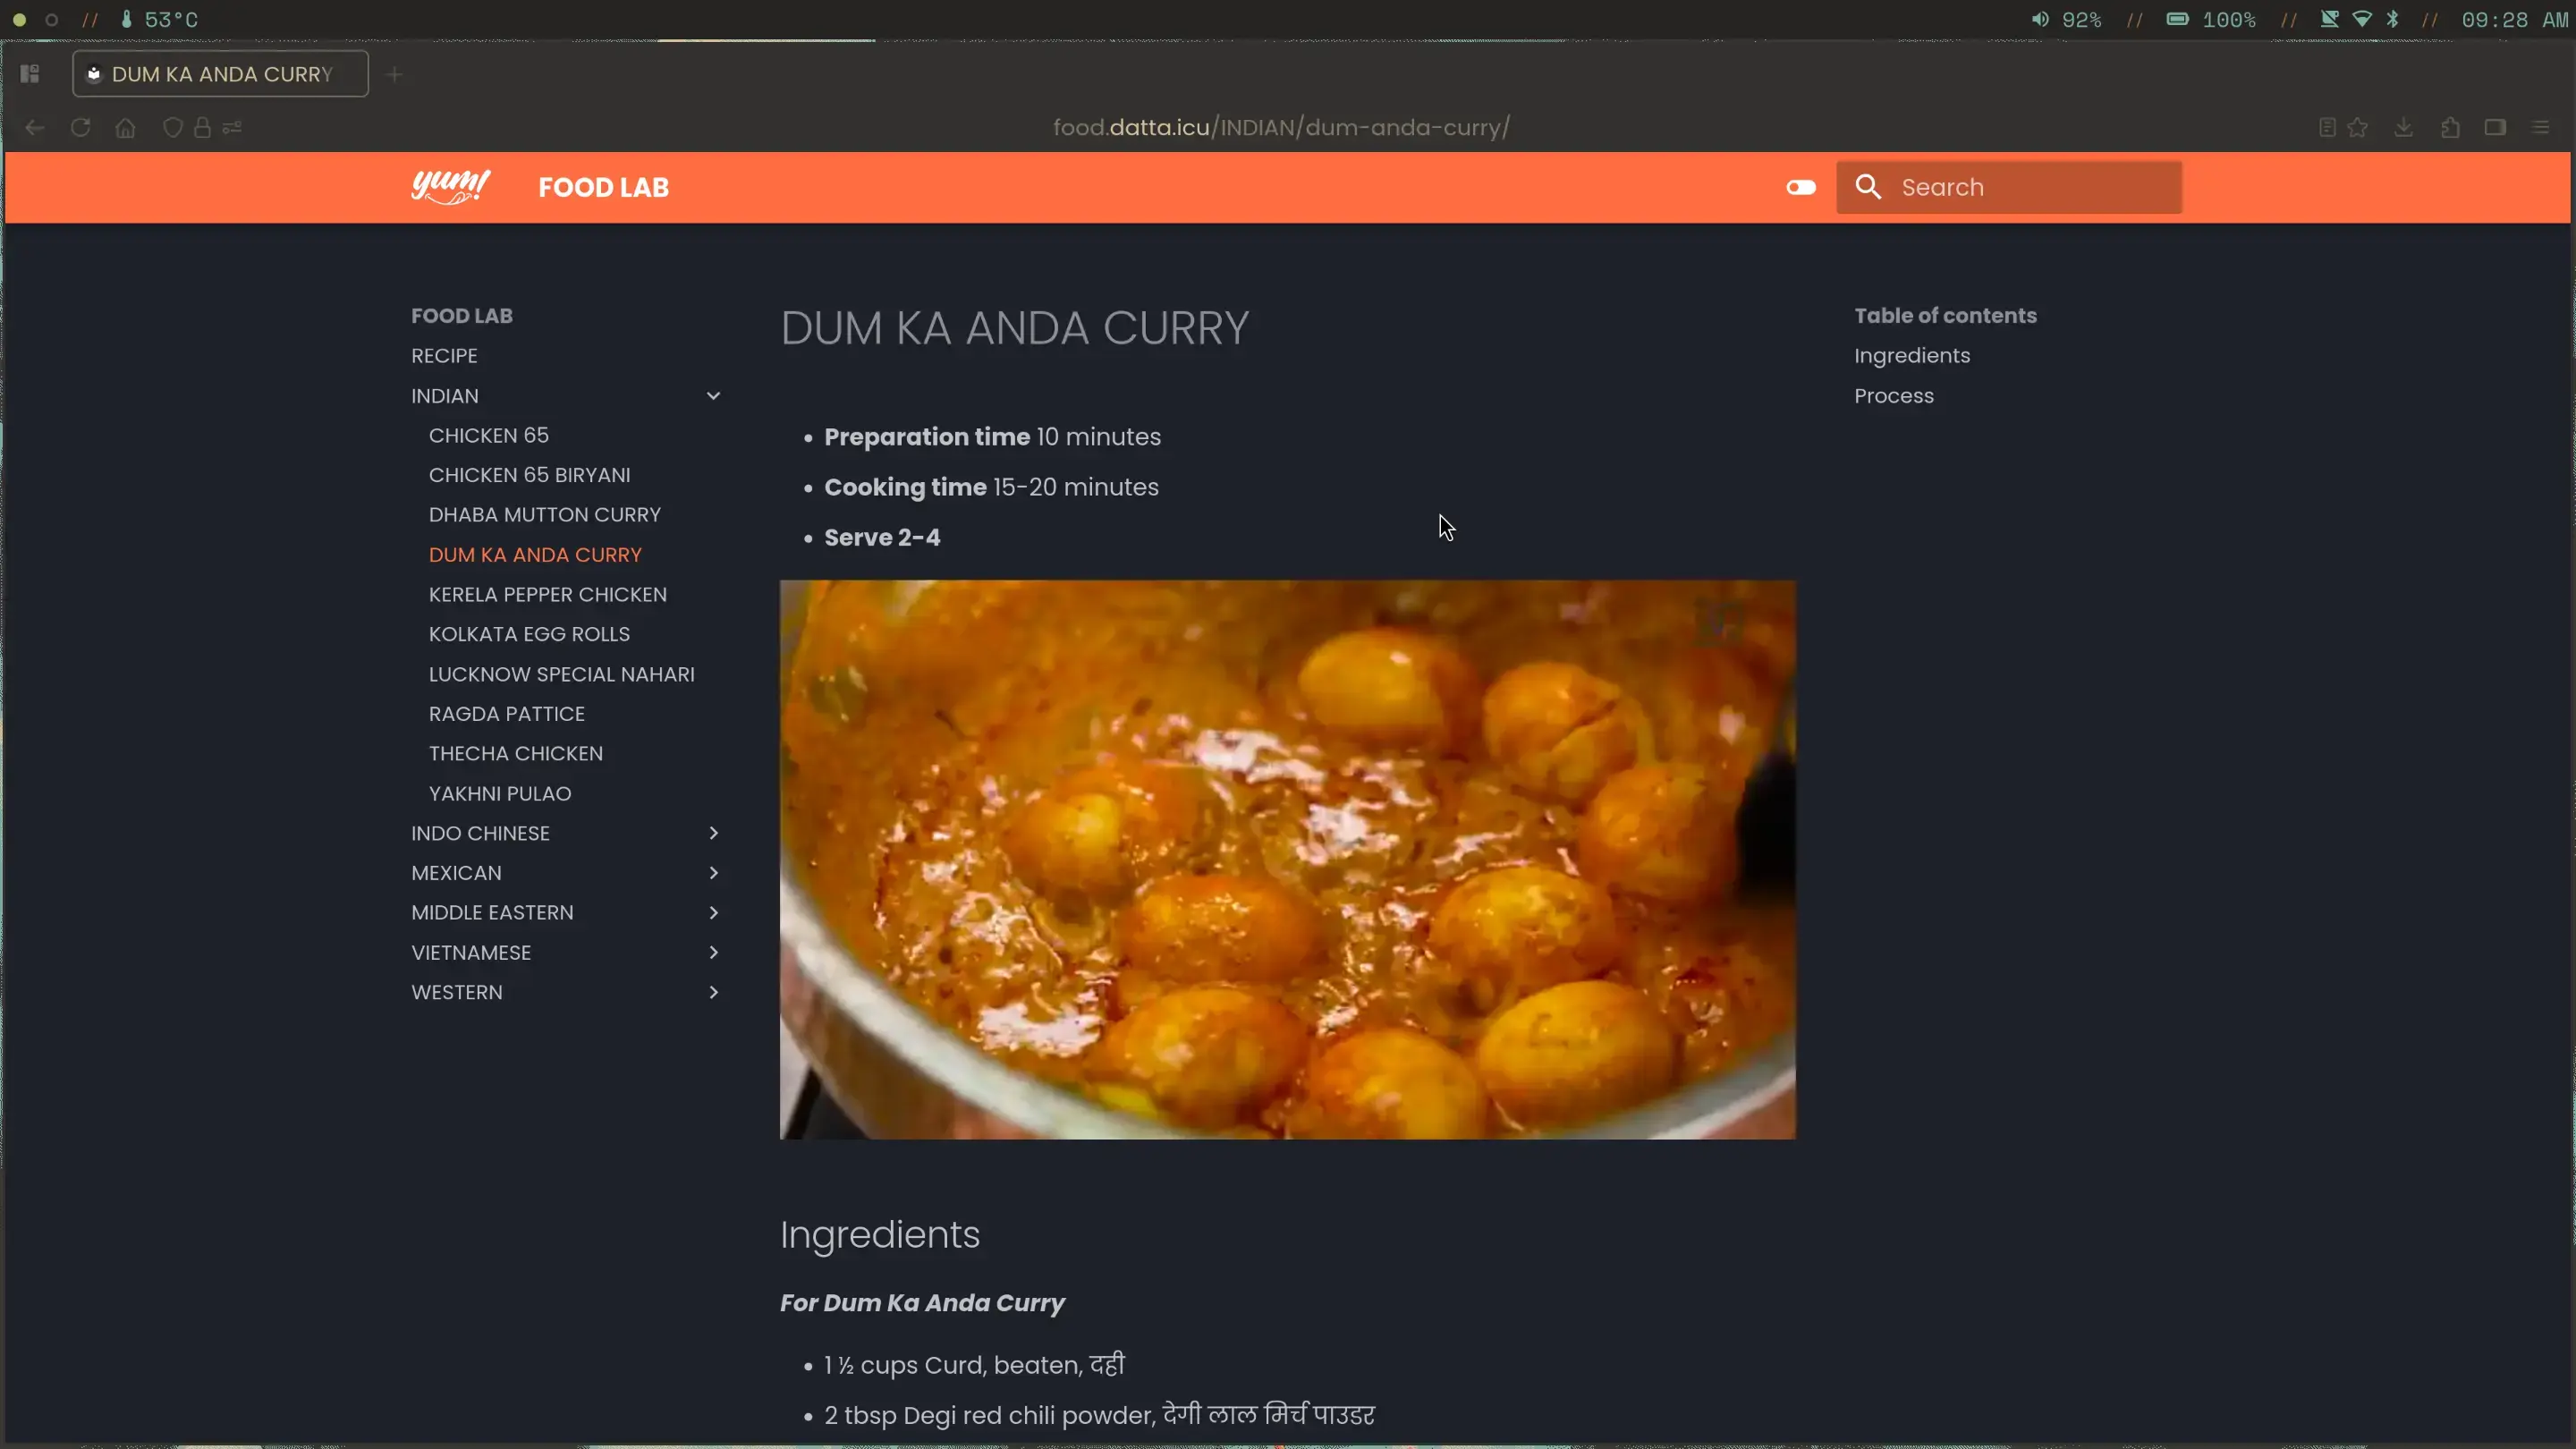Open reader view icon in toolbar
The height and width of the screenshot is (1449, 2576).
pyautogui.click(x=2327, y=128)
